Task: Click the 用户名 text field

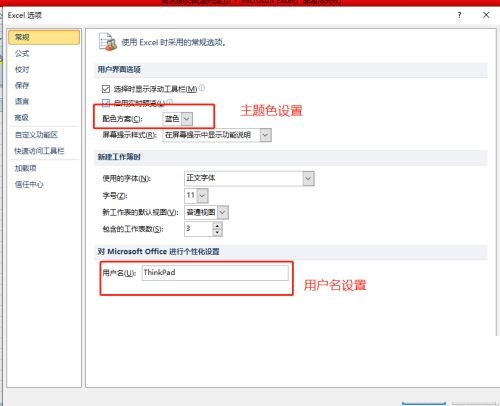Action: 215,273
